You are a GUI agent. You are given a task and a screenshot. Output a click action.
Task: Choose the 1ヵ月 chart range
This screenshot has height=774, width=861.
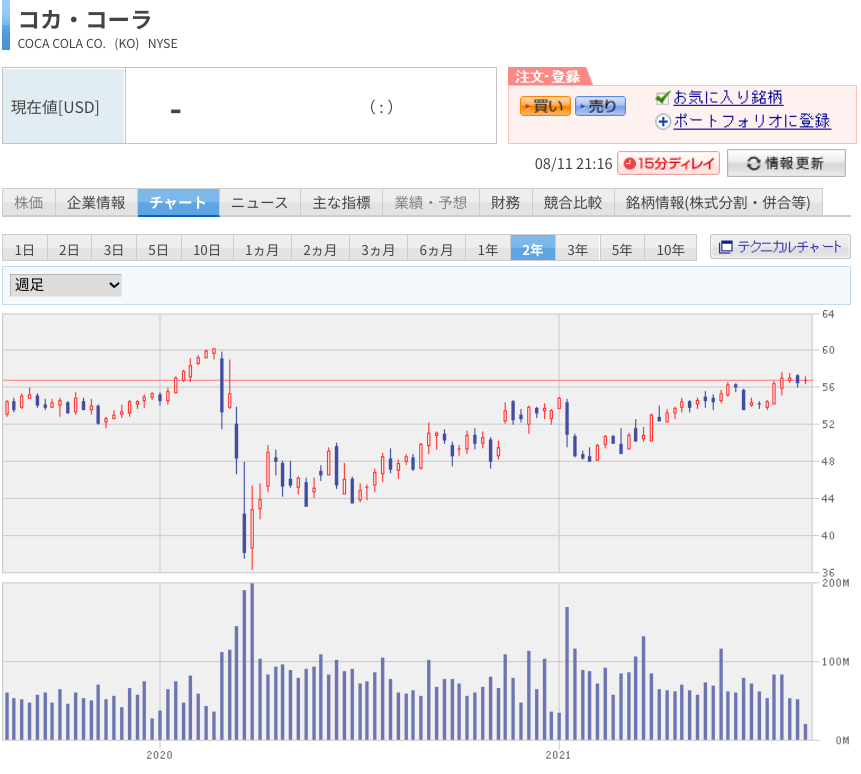tap(262, 250)
